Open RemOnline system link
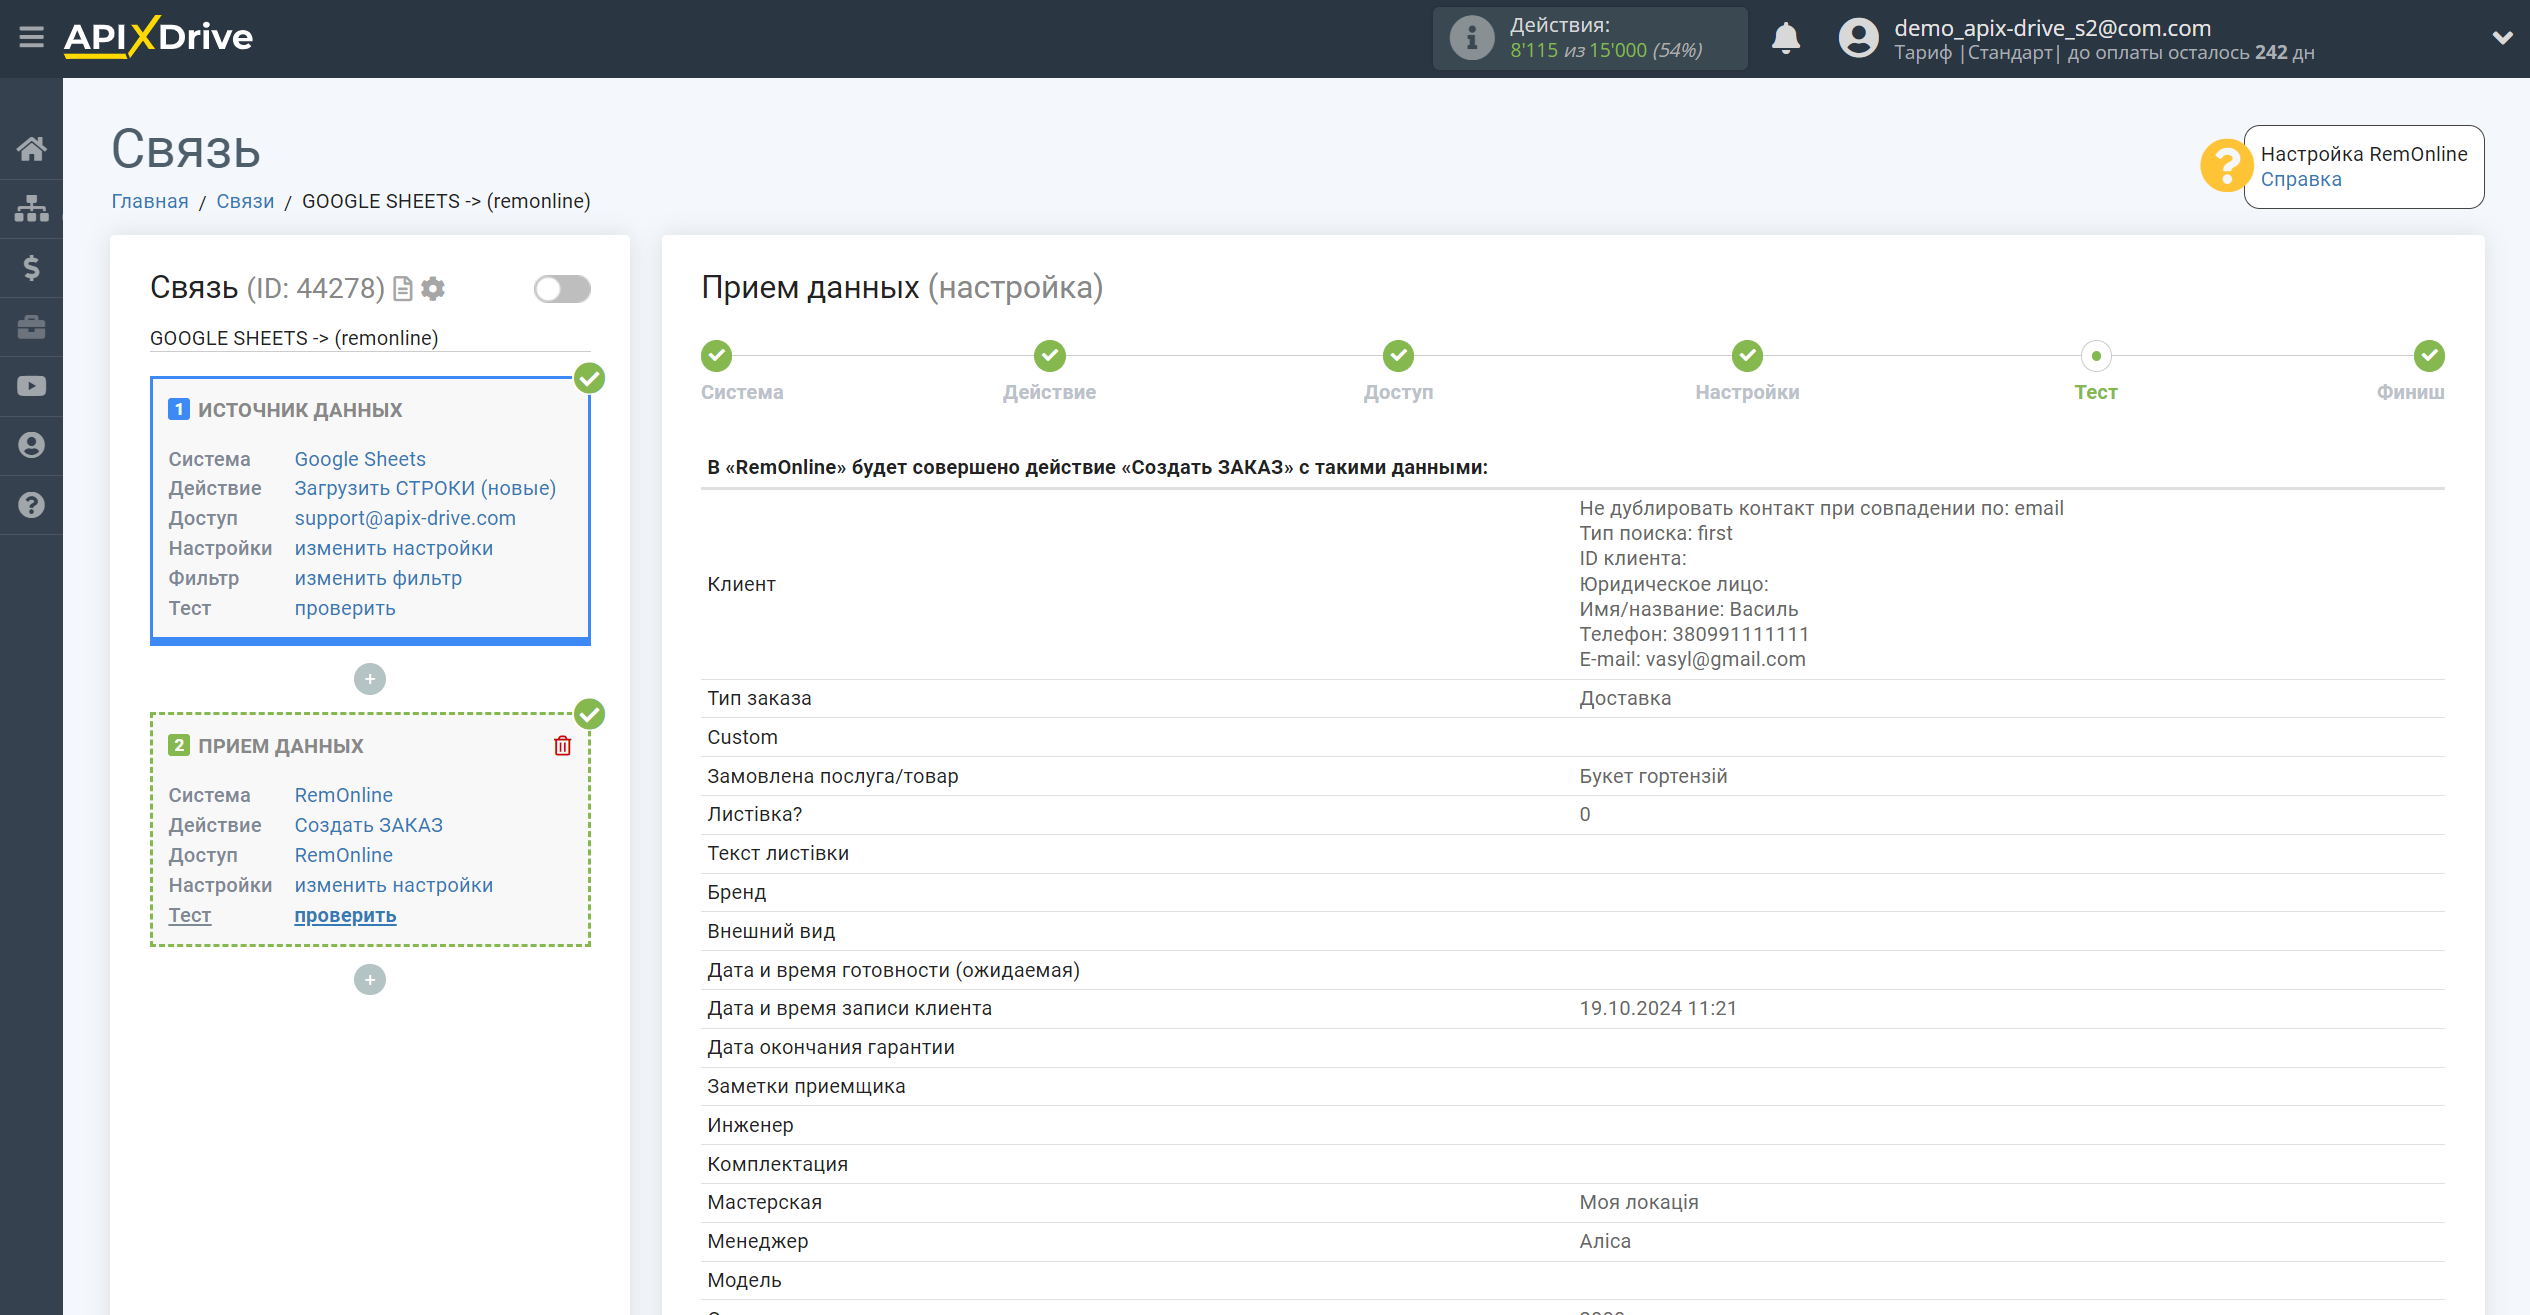The width and height of the screenshot is (2530, 1315). pos(343,796)
